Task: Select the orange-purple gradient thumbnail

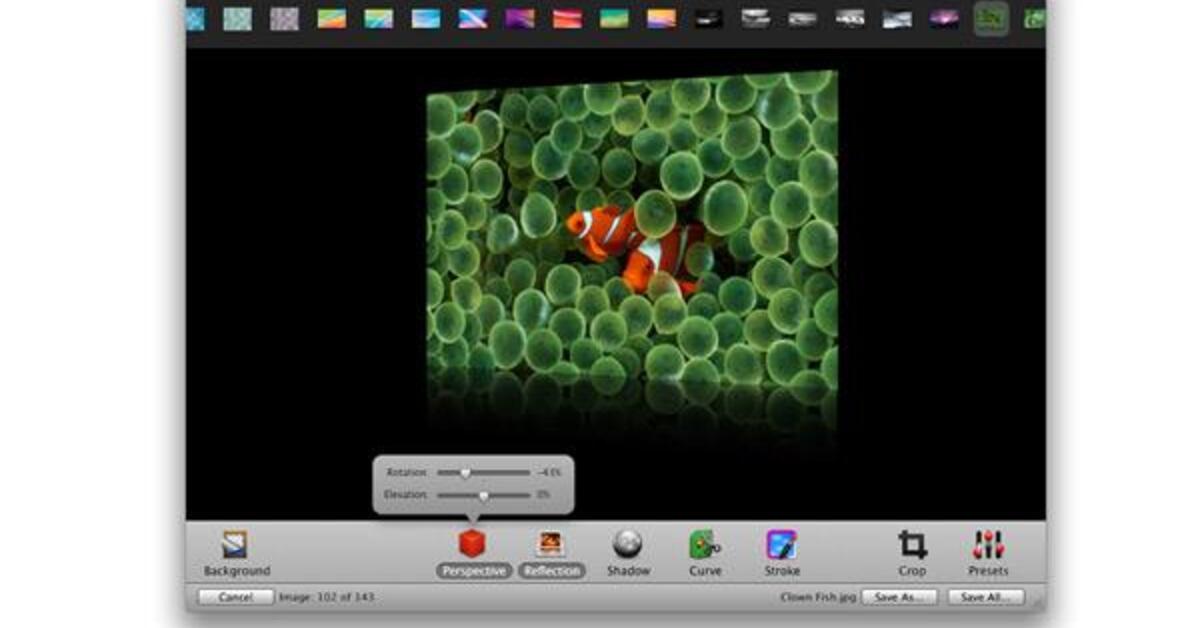Action: [x=661, y=18]
